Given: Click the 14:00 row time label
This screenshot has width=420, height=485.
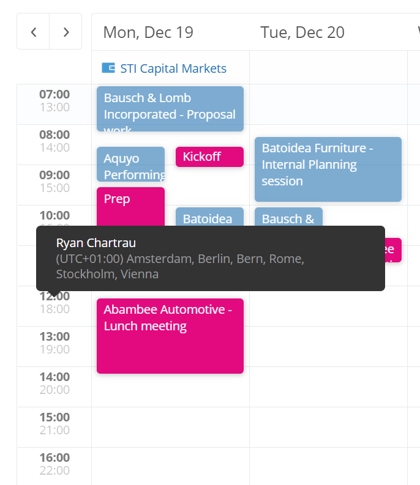Looking at the screenshot, I should point(54,377).
